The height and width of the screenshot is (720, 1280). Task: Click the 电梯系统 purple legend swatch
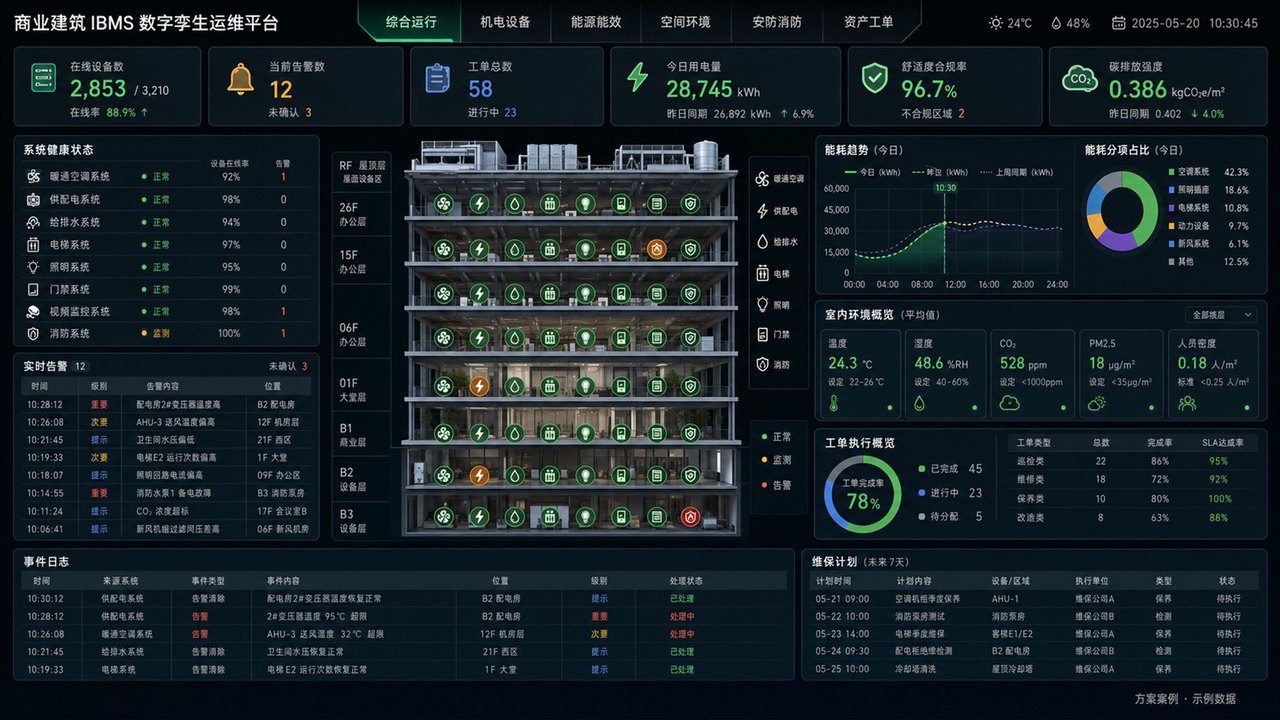pos(1173,208)
